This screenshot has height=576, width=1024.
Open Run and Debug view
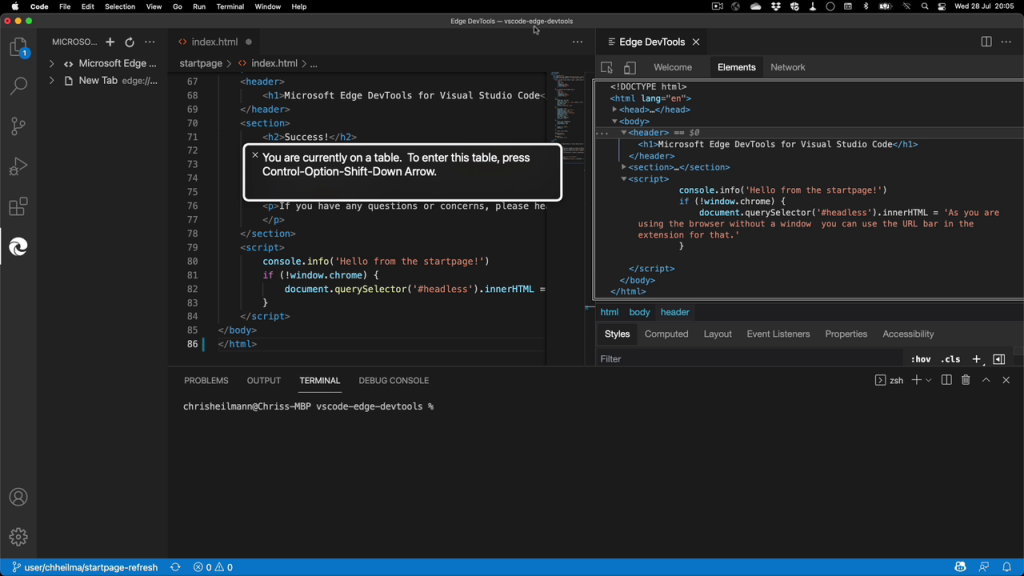18,167
